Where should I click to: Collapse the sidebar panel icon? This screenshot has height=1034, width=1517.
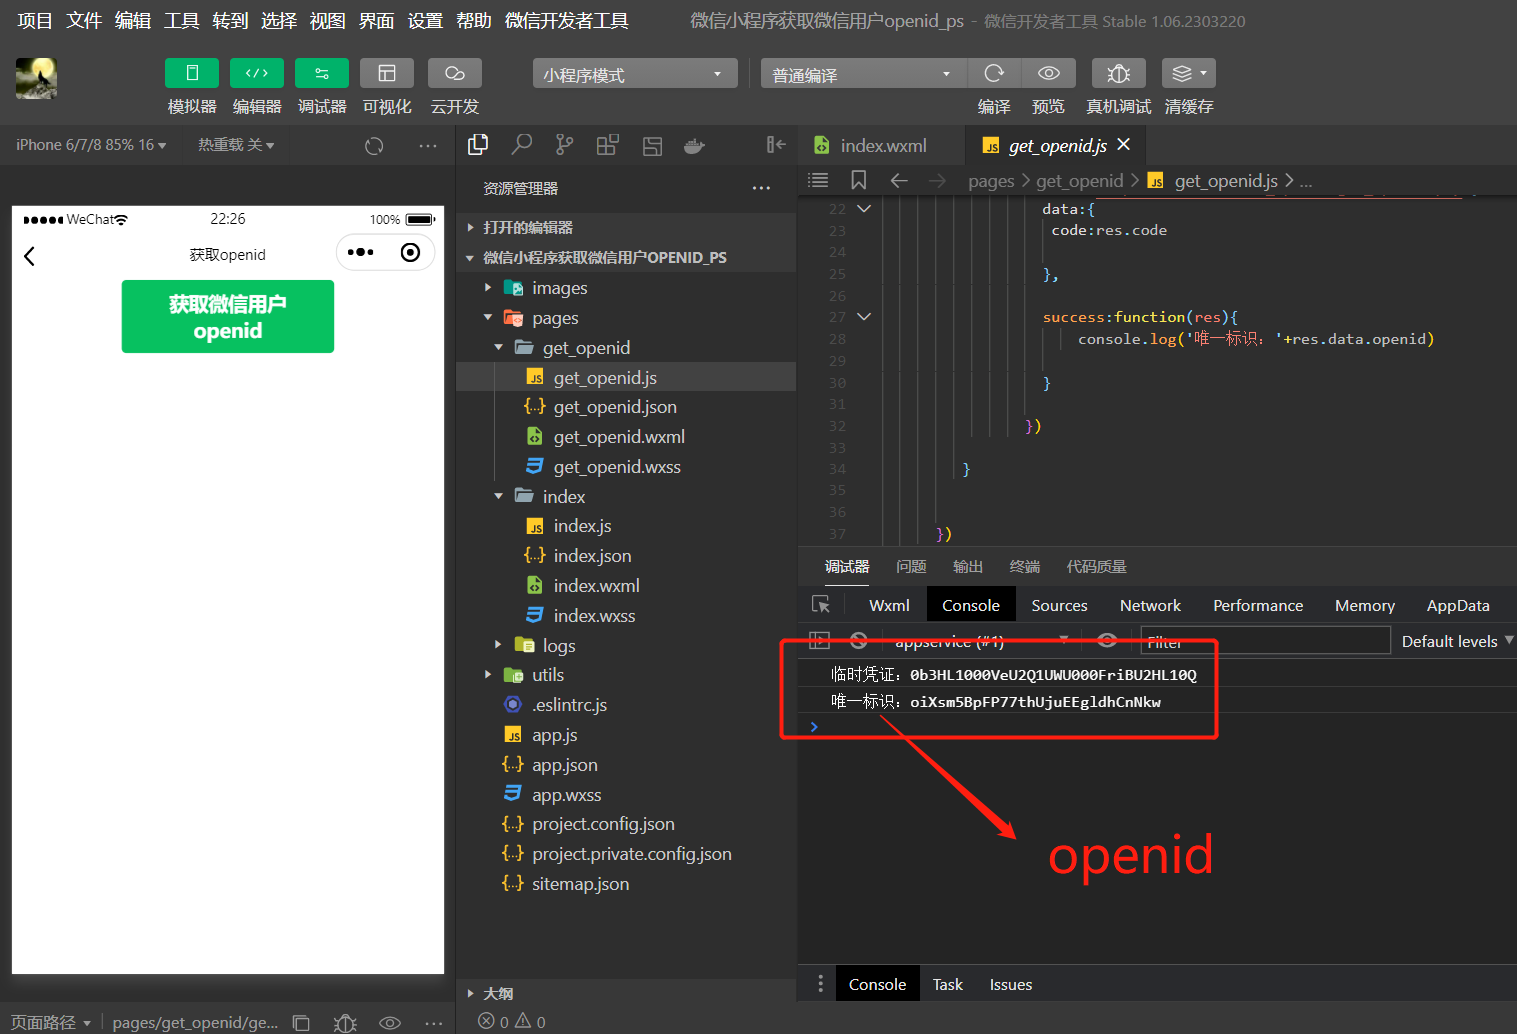776,145
